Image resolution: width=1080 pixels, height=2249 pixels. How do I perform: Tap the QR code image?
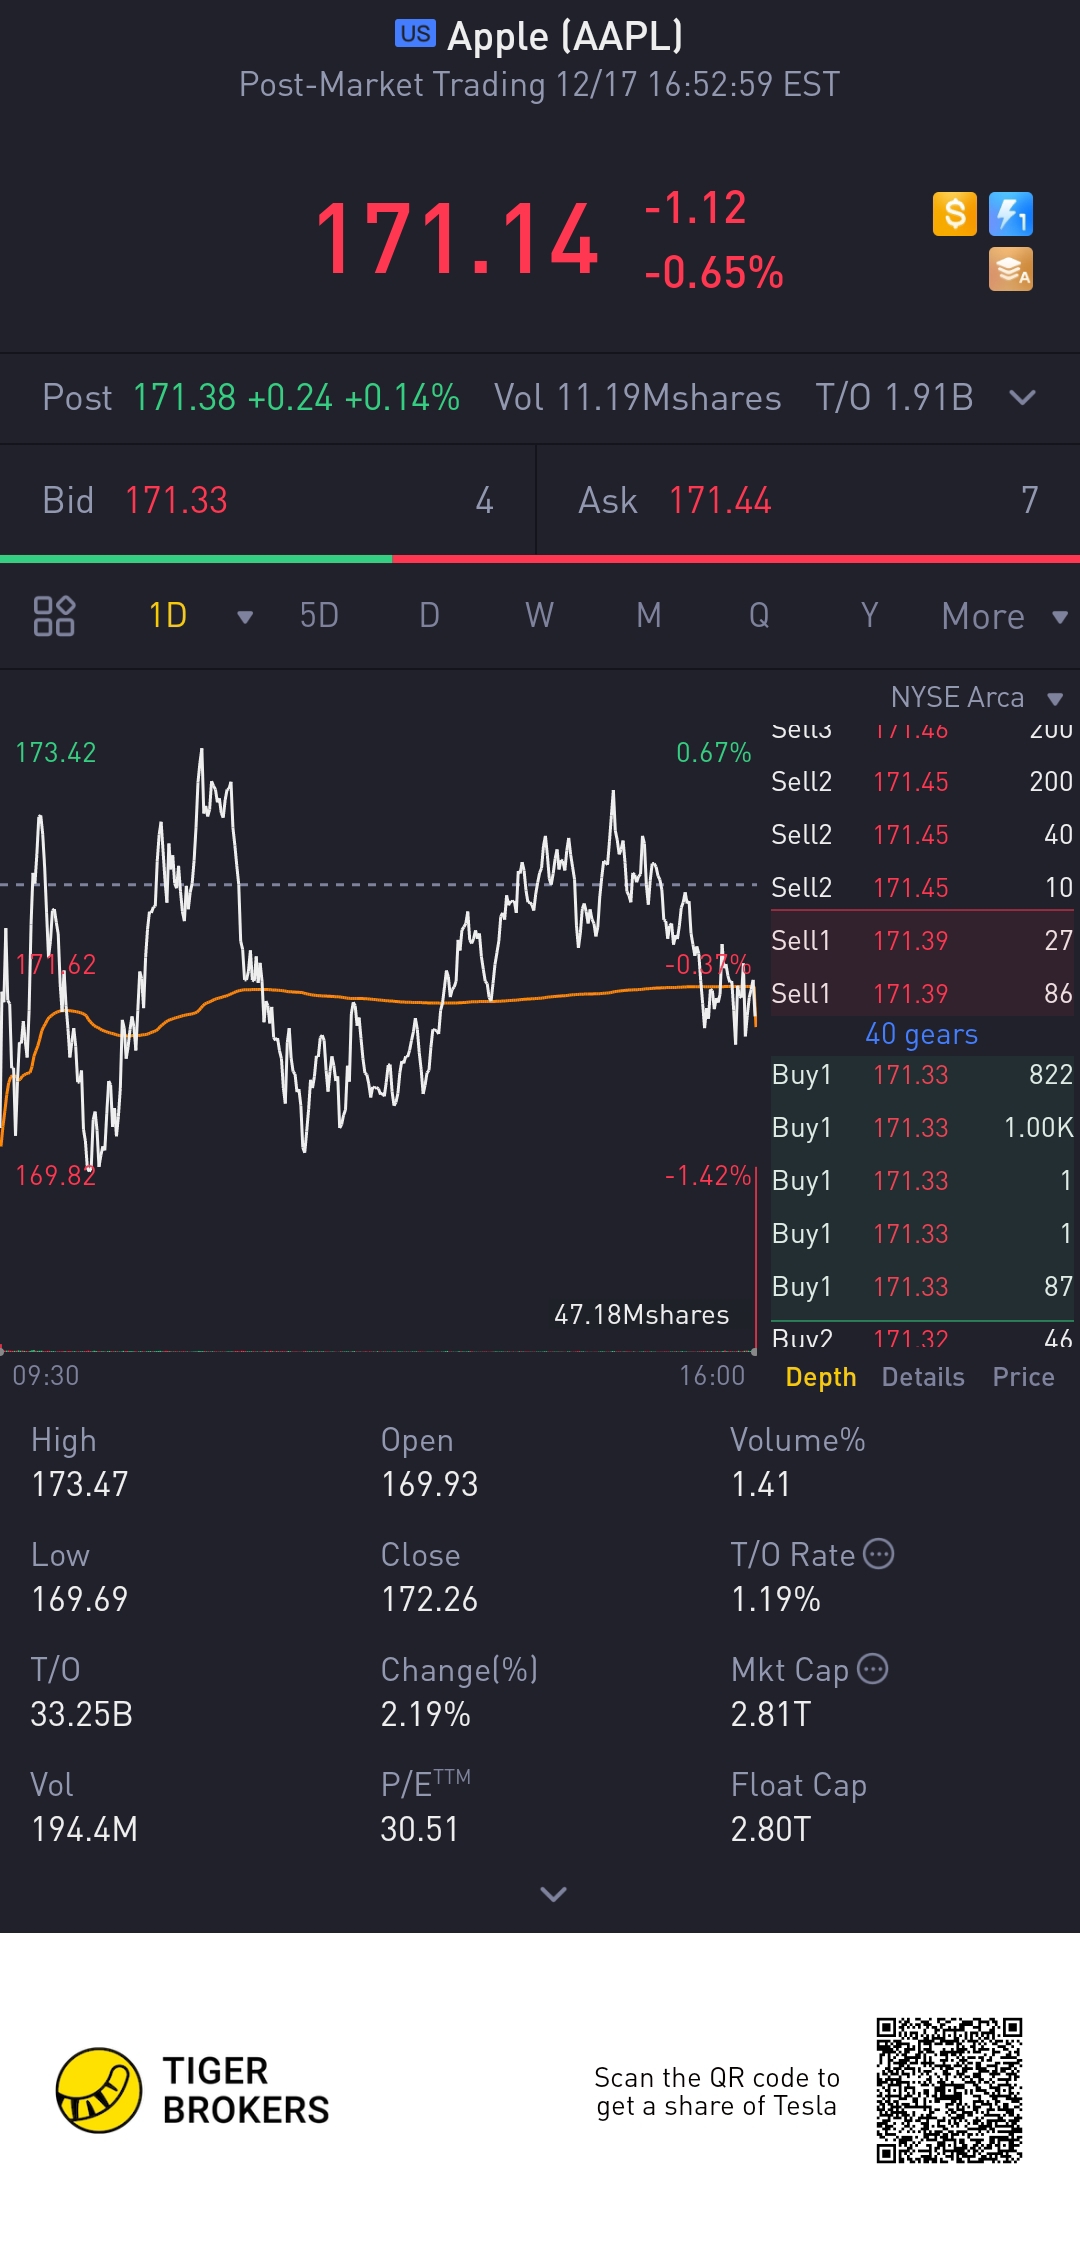[x=949, y=2090]
